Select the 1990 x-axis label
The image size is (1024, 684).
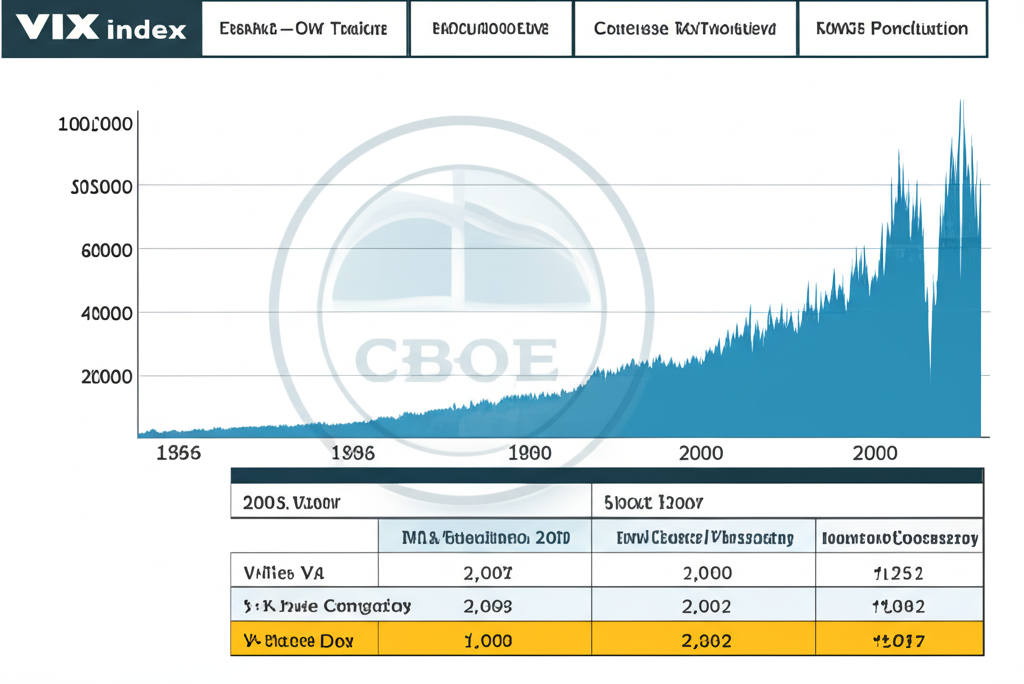[530, 453]
